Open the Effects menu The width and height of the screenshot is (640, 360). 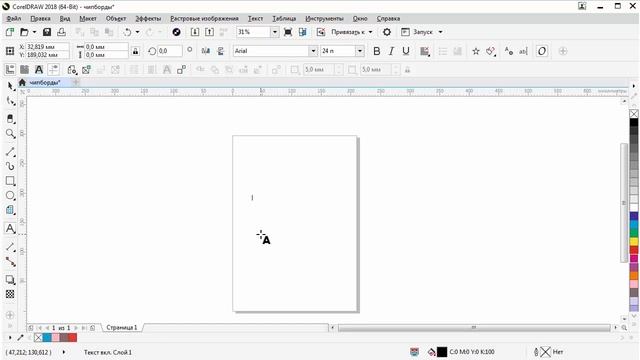[x=148, y=18]
